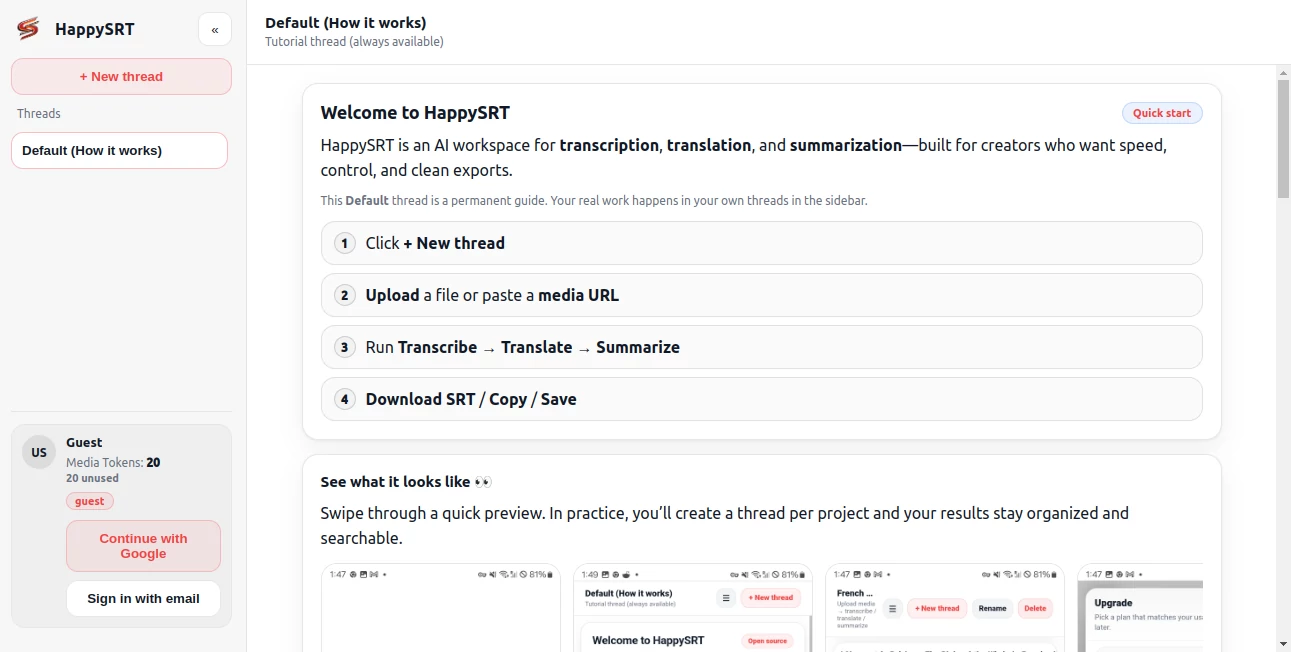Select step 3 Transcribe Translate Summarize row
This screenshot has height=652, width=1291.
click(x=761, y=347)
